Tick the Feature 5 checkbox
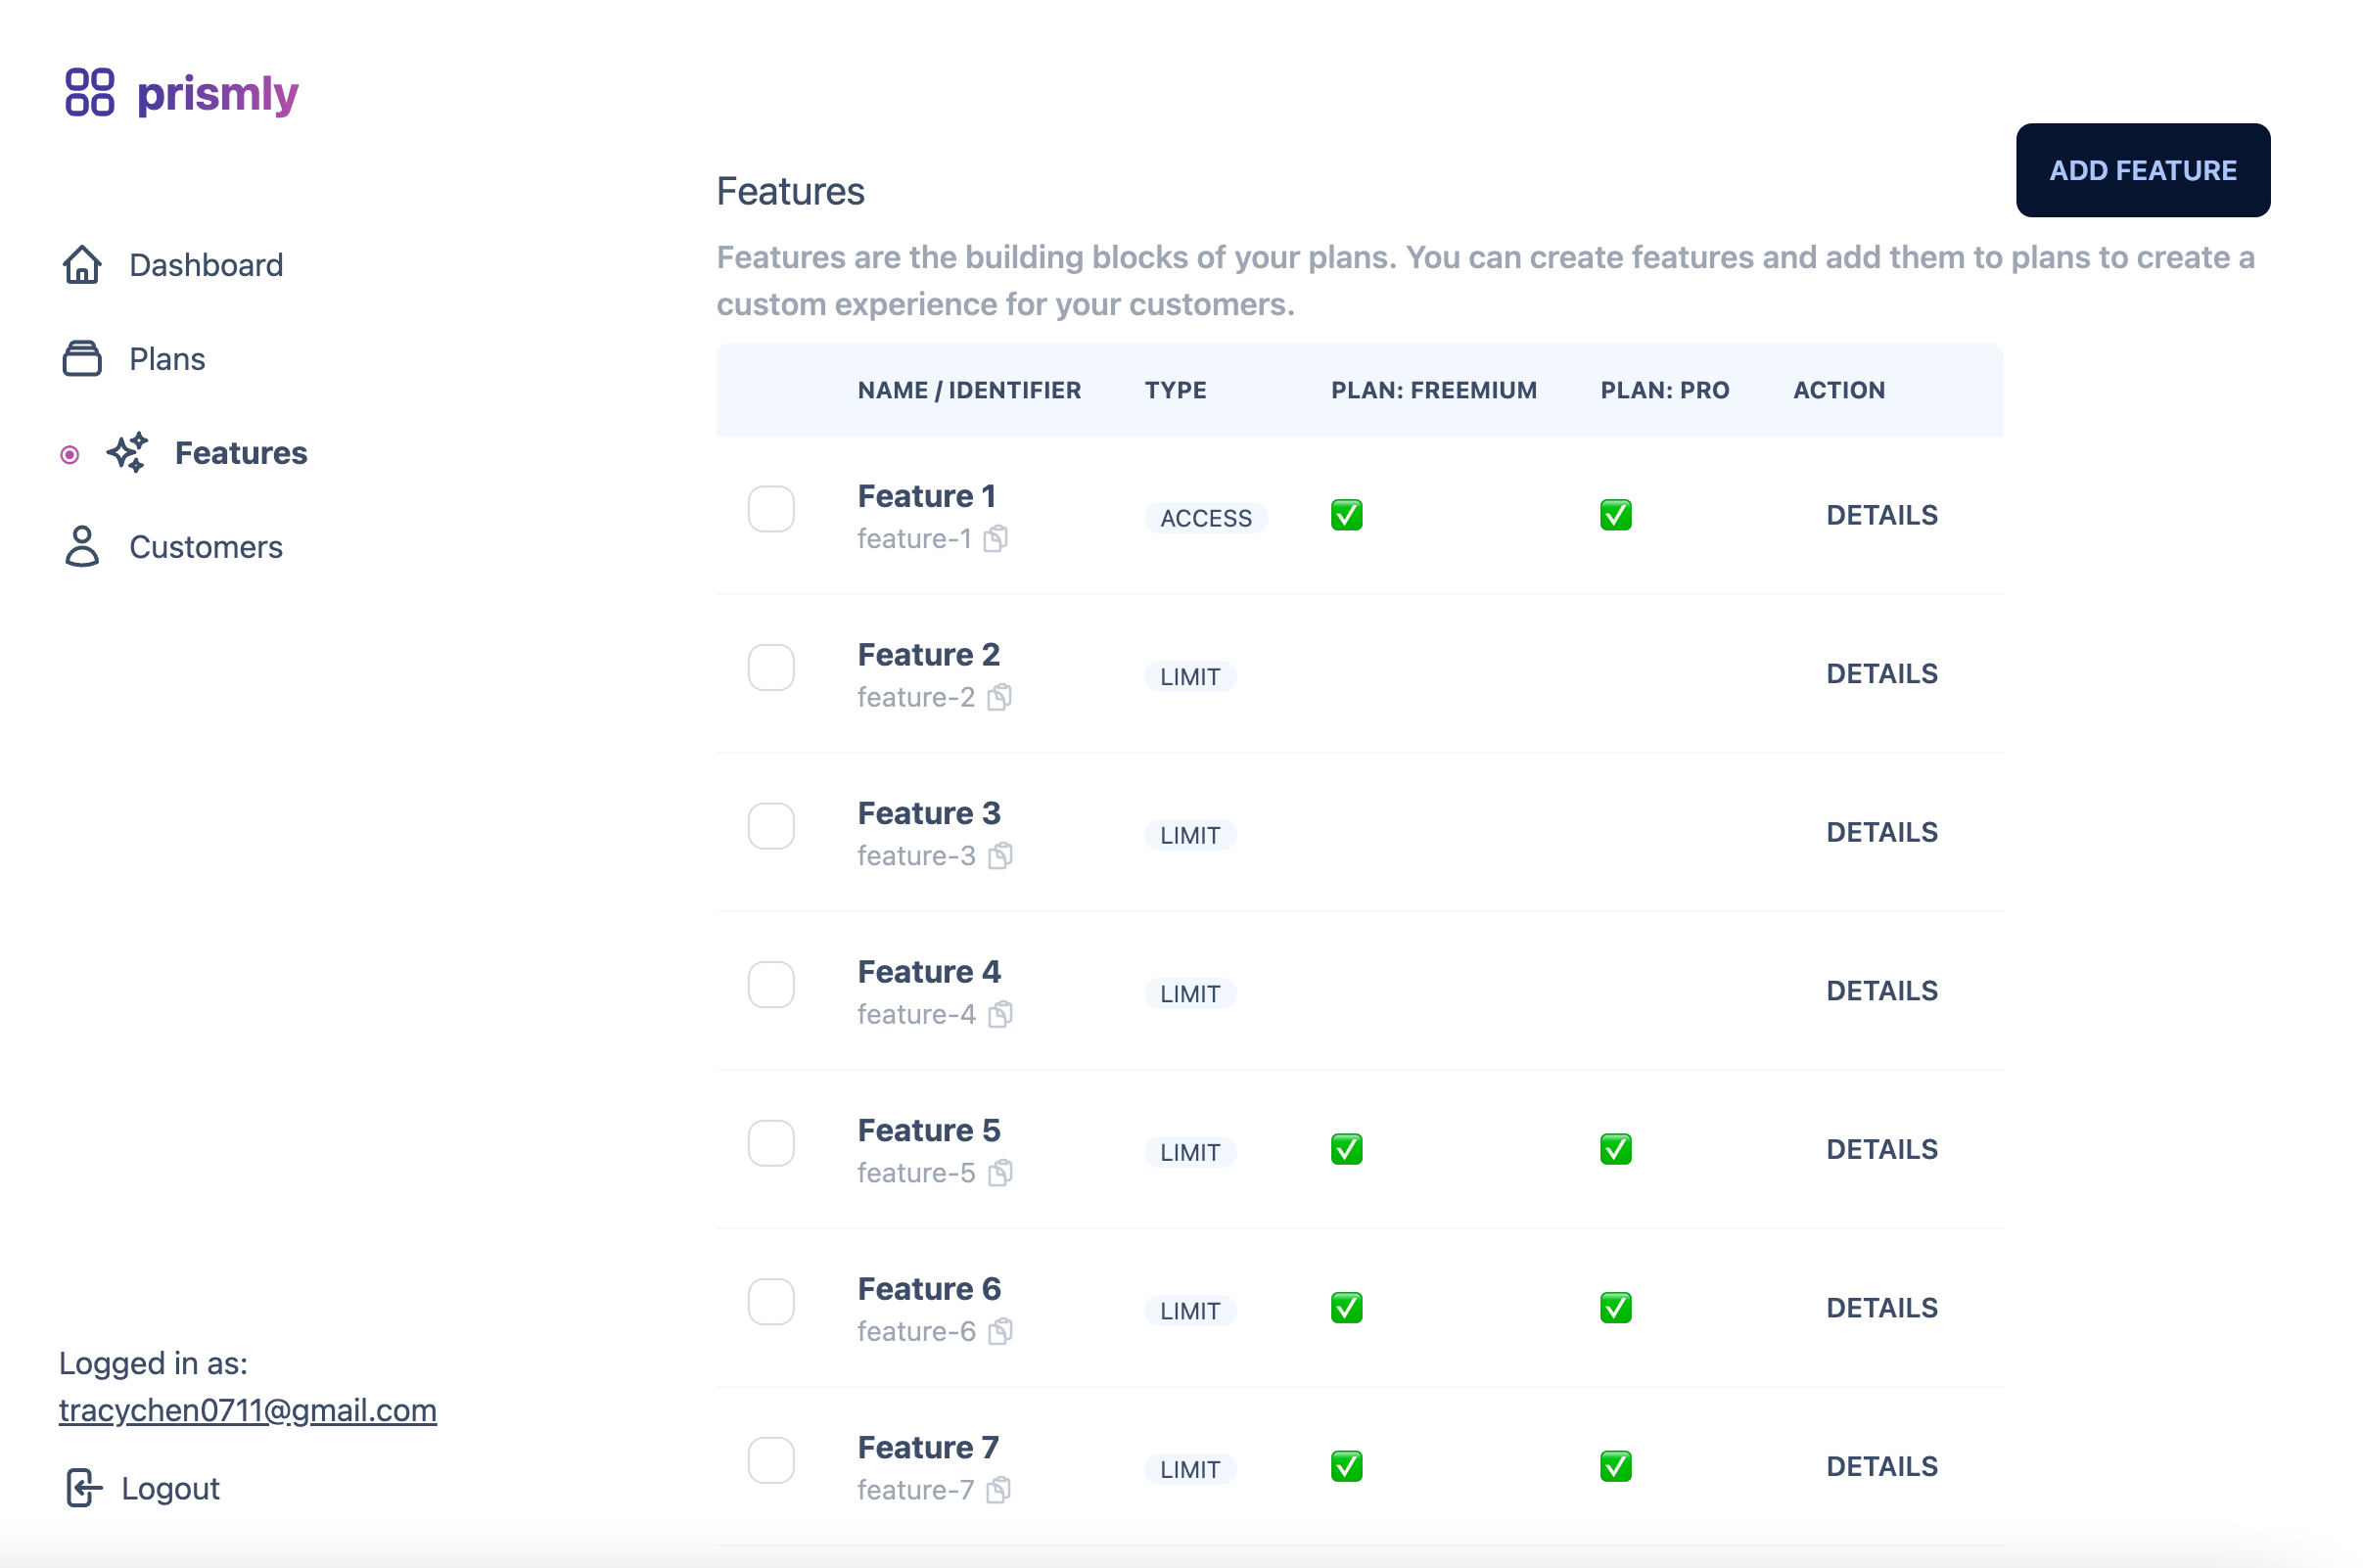This screenshot has width=2363, height=1568. coord(771,1143)
